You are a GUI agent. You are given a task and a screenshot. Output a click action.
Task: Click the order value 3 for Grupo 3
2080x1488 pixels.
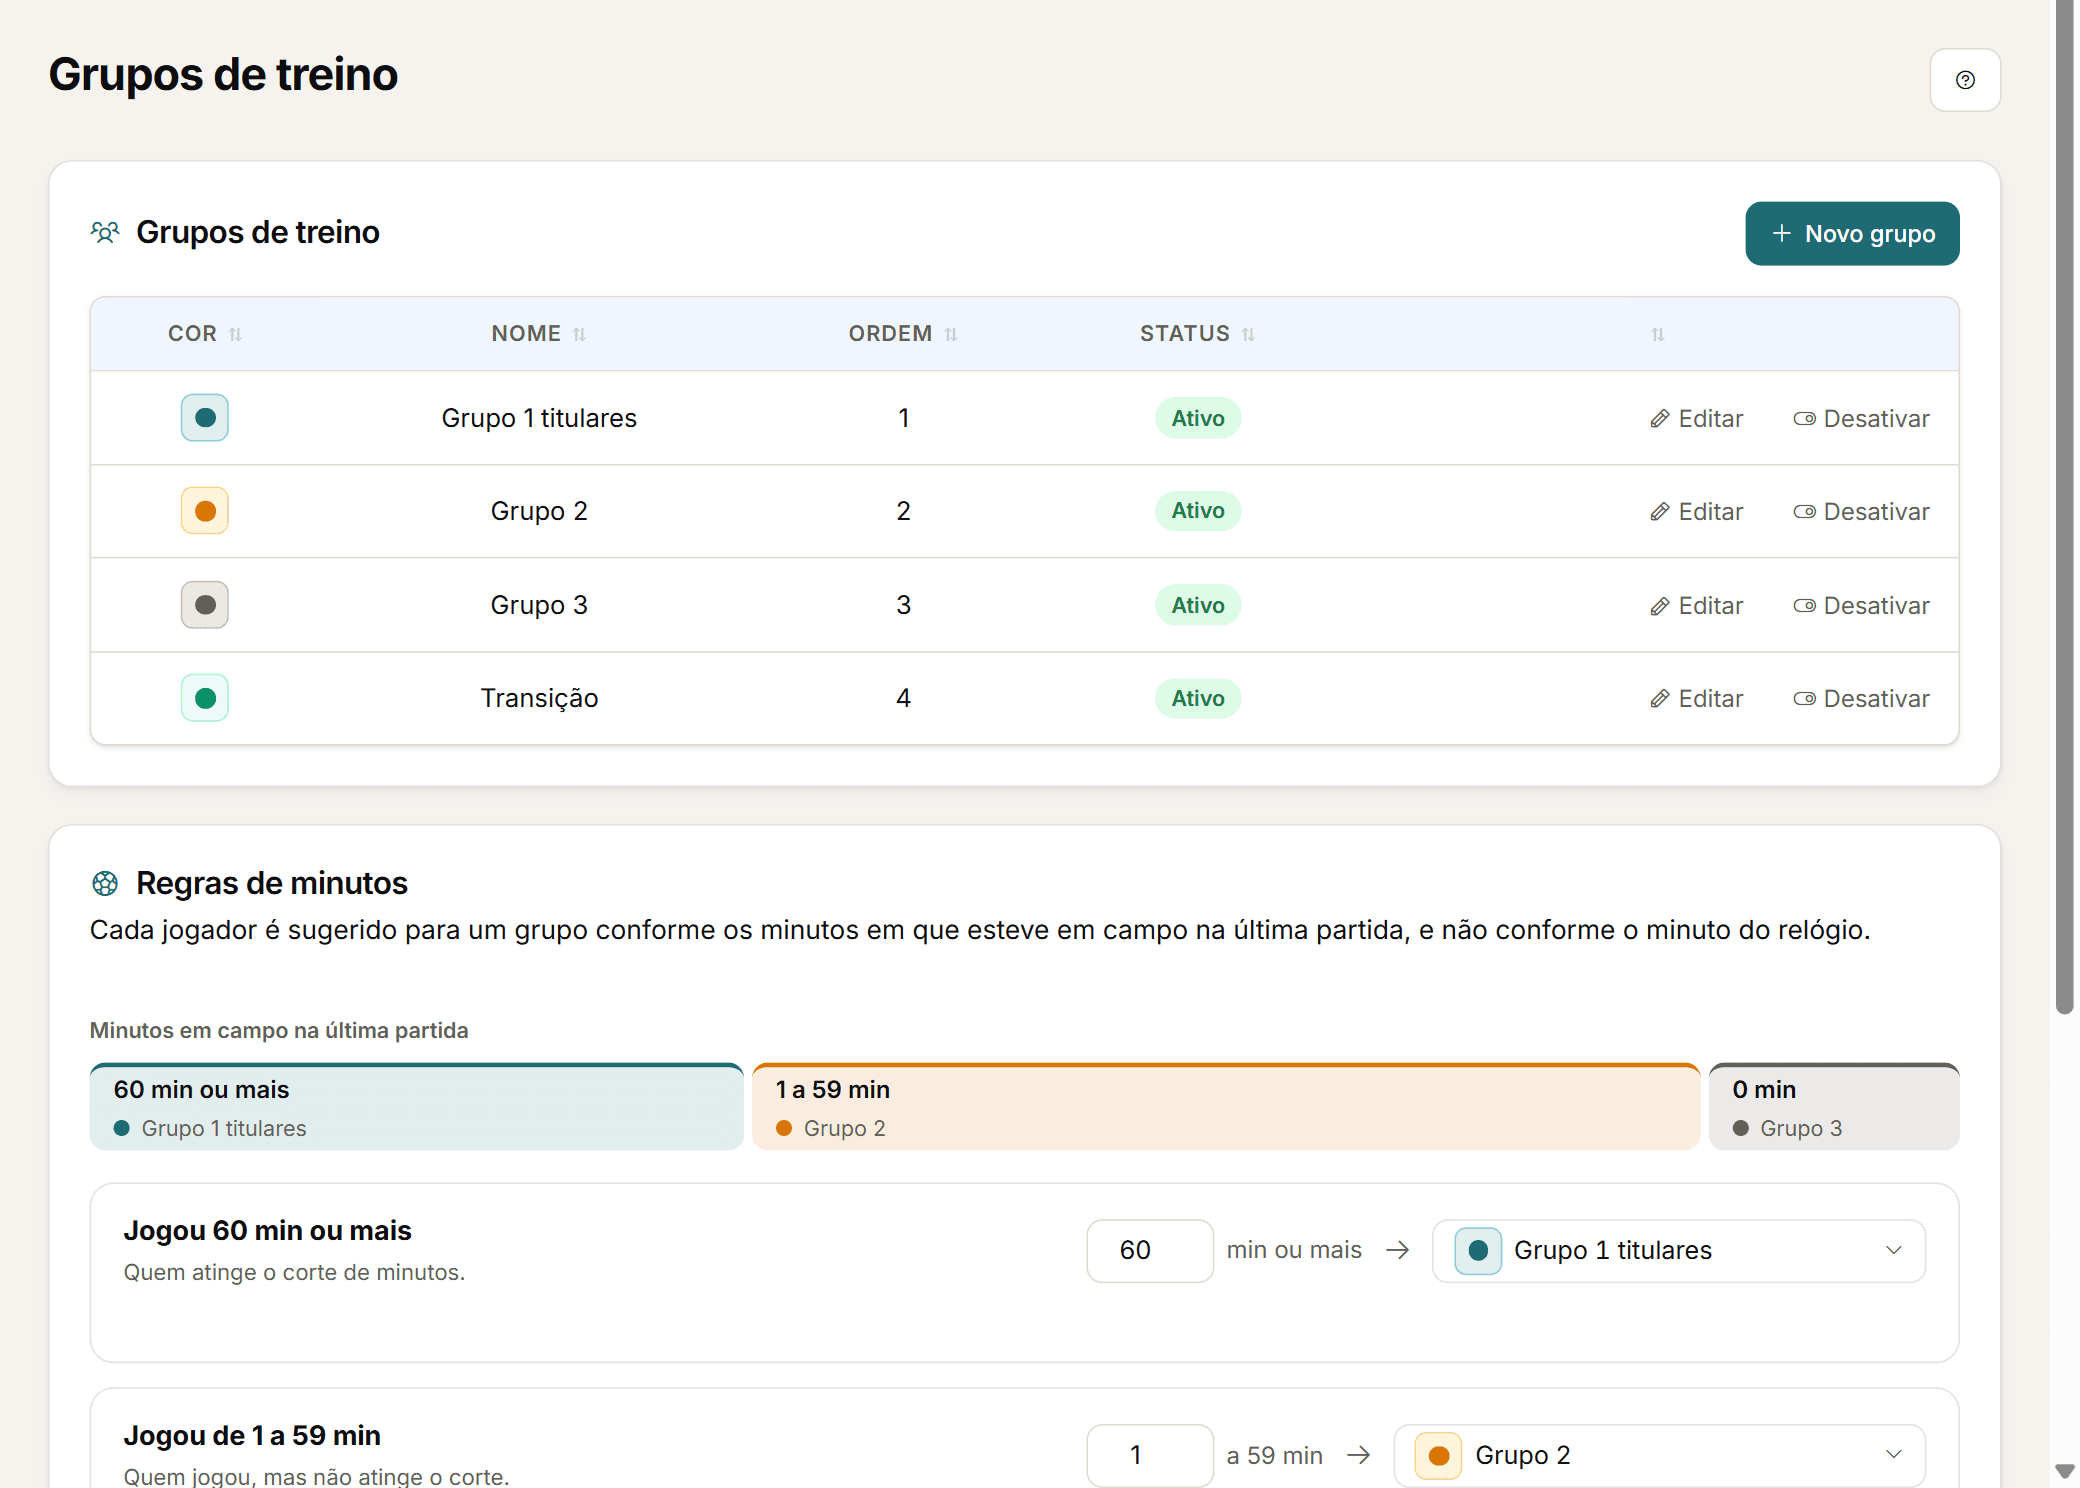tap(903, 605)
